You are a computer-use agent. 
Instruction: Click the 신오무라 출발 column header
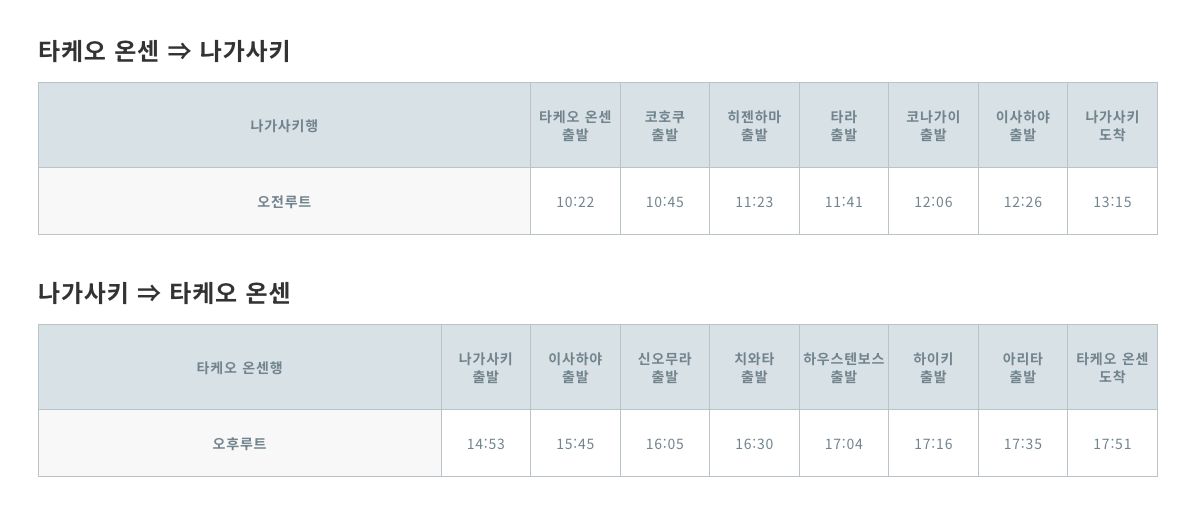(x=665, y=367)
